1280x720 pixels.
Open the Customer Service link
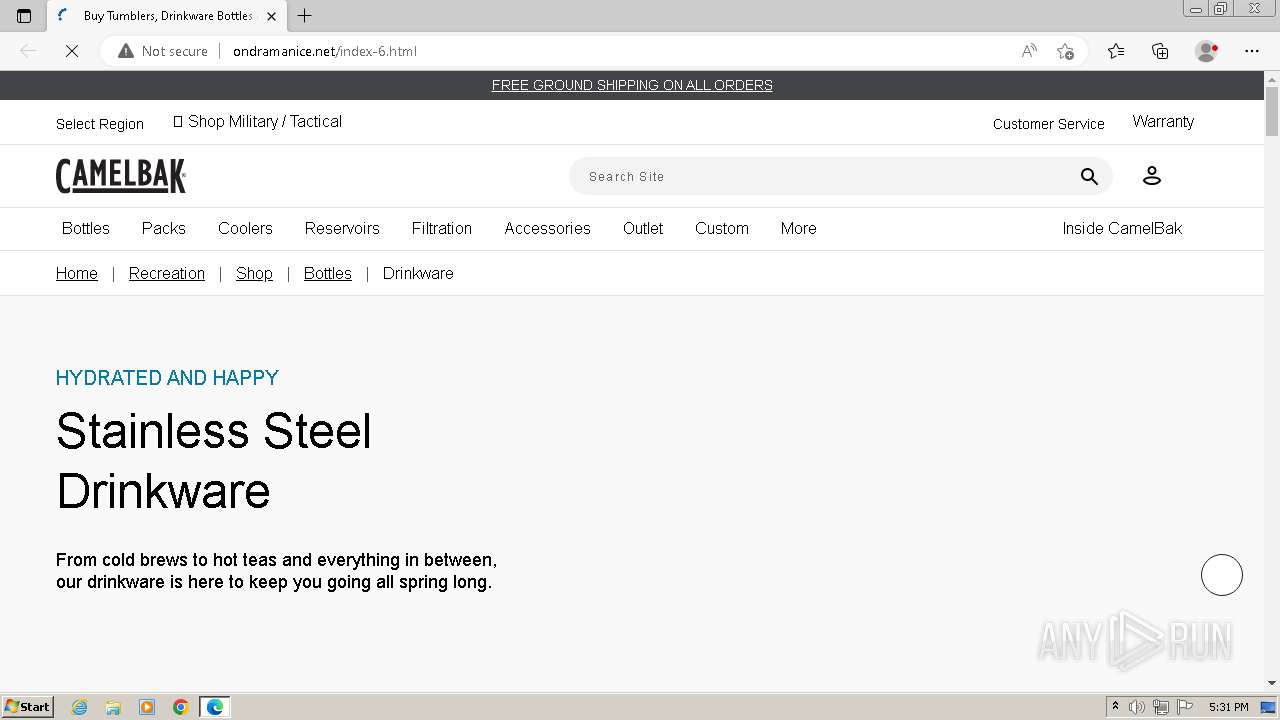tap(1049, 124)
